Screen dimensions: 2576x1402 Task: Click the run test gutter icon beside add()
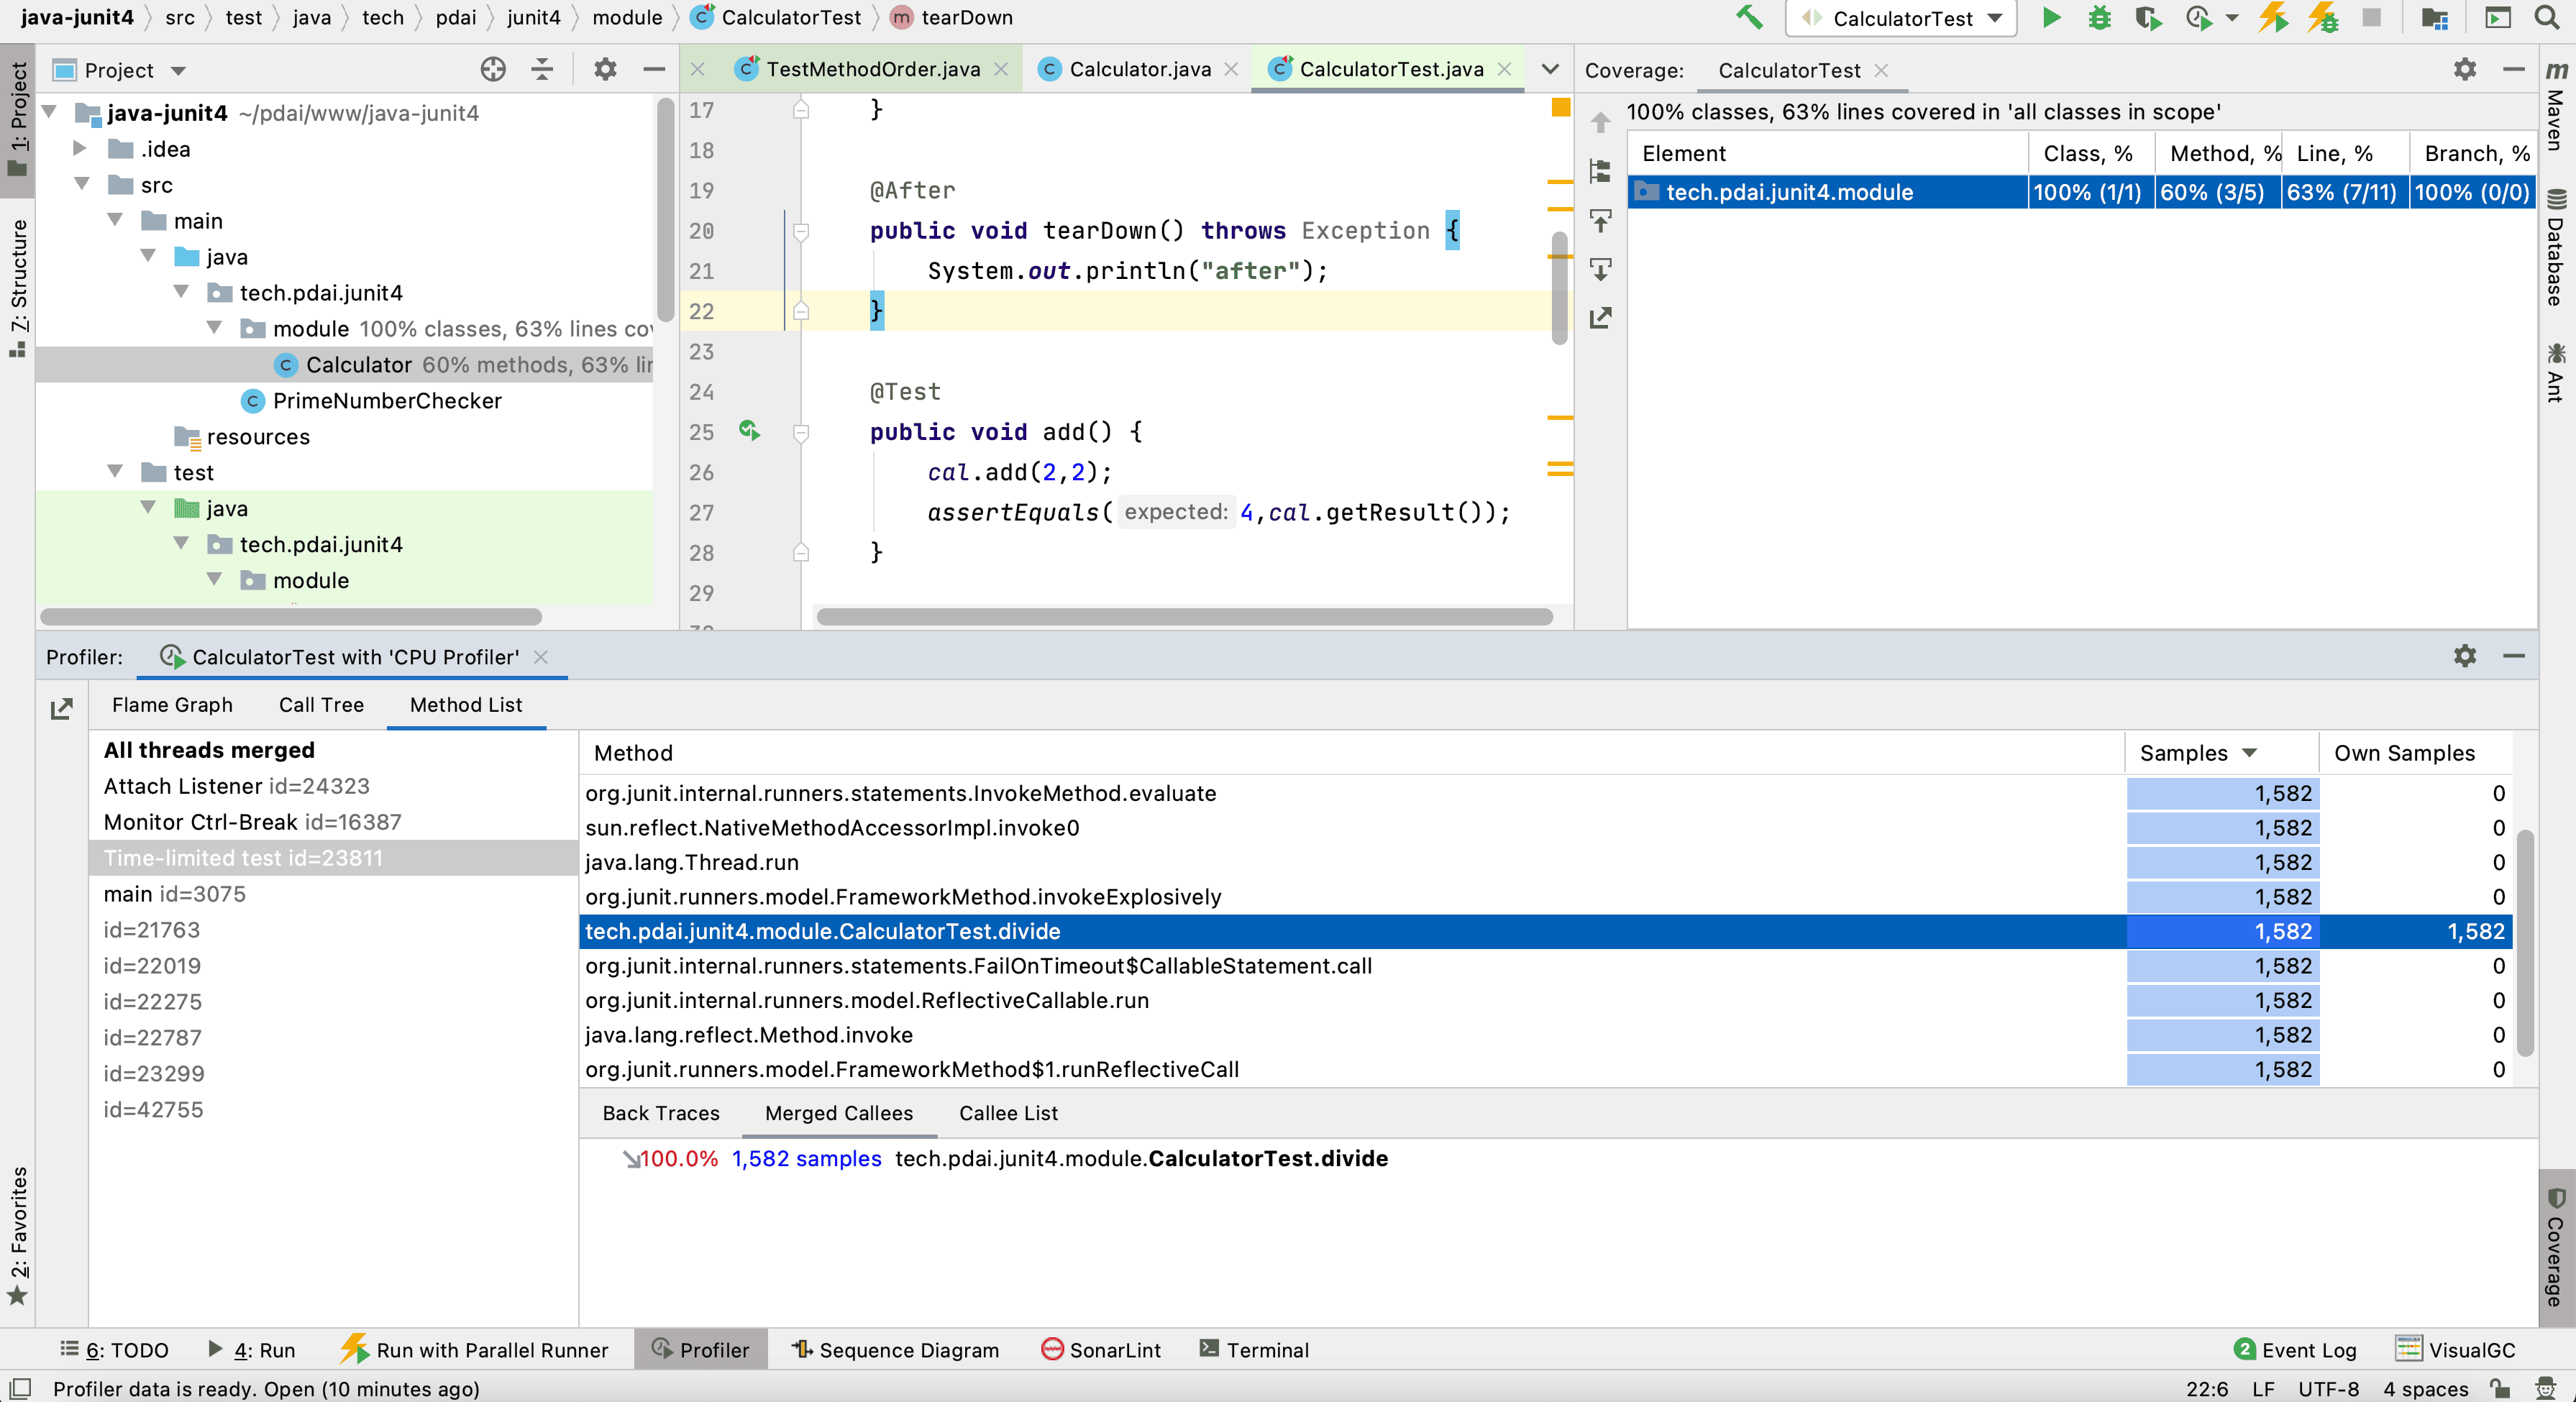[749, 431]
